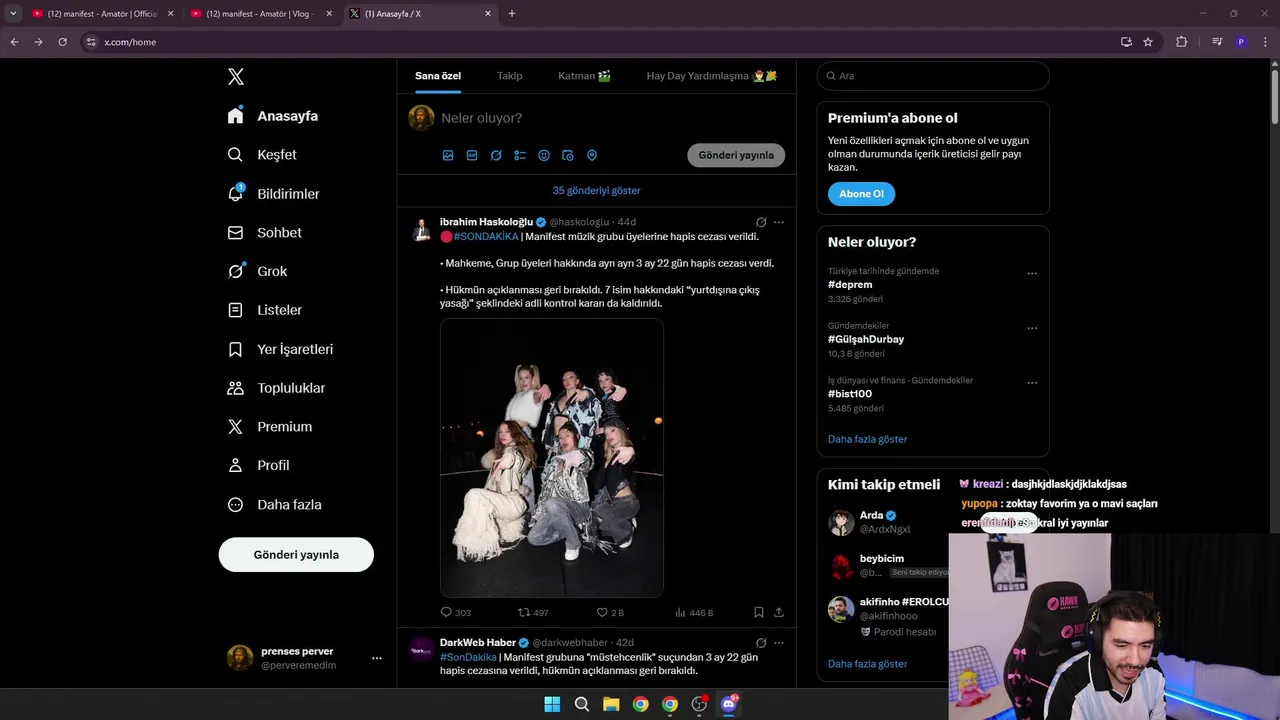Share the Haskoloğlu post
Viewport: 1280px width, 720px height.
coord(779,612)
